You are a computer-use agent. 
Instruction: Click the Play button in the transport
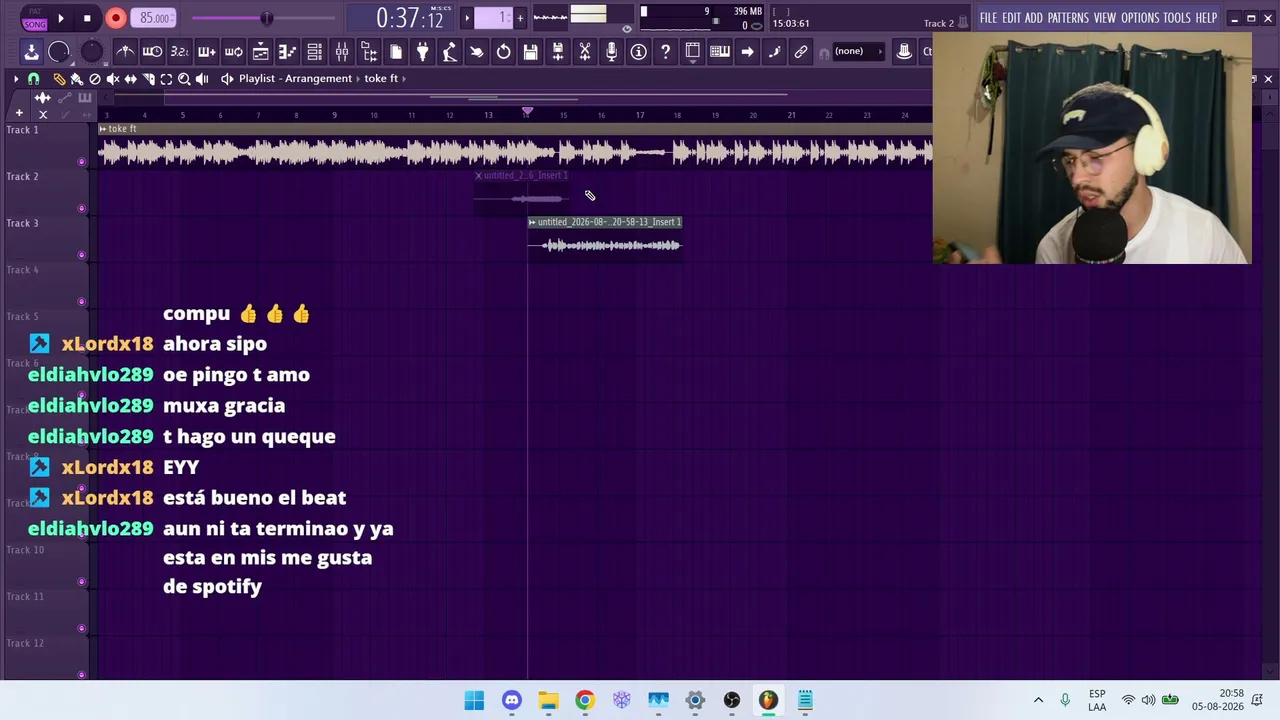61,18
